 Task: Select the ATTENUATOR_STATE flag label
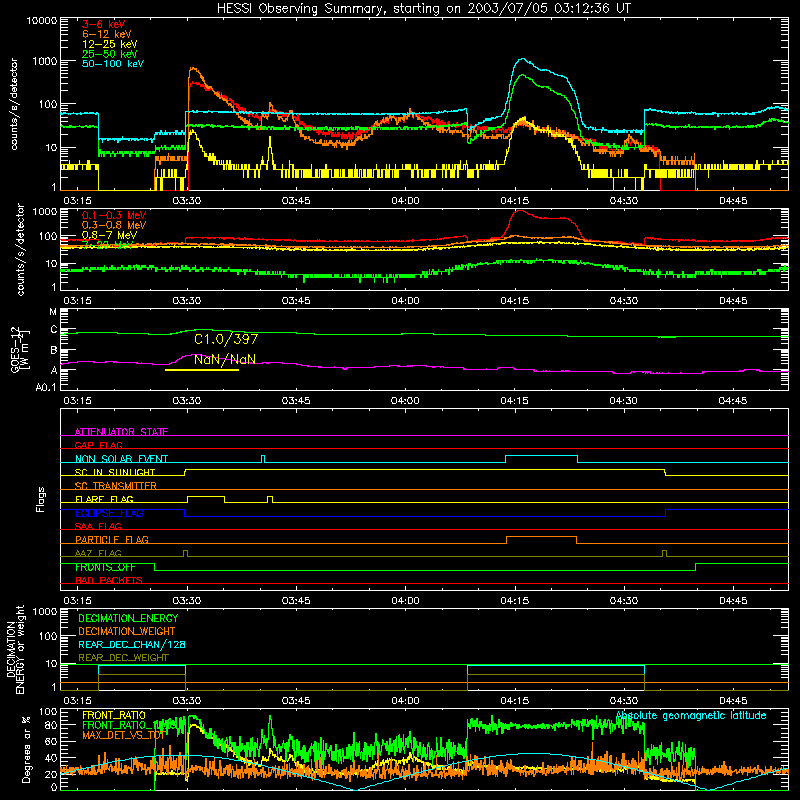(121, 432)
